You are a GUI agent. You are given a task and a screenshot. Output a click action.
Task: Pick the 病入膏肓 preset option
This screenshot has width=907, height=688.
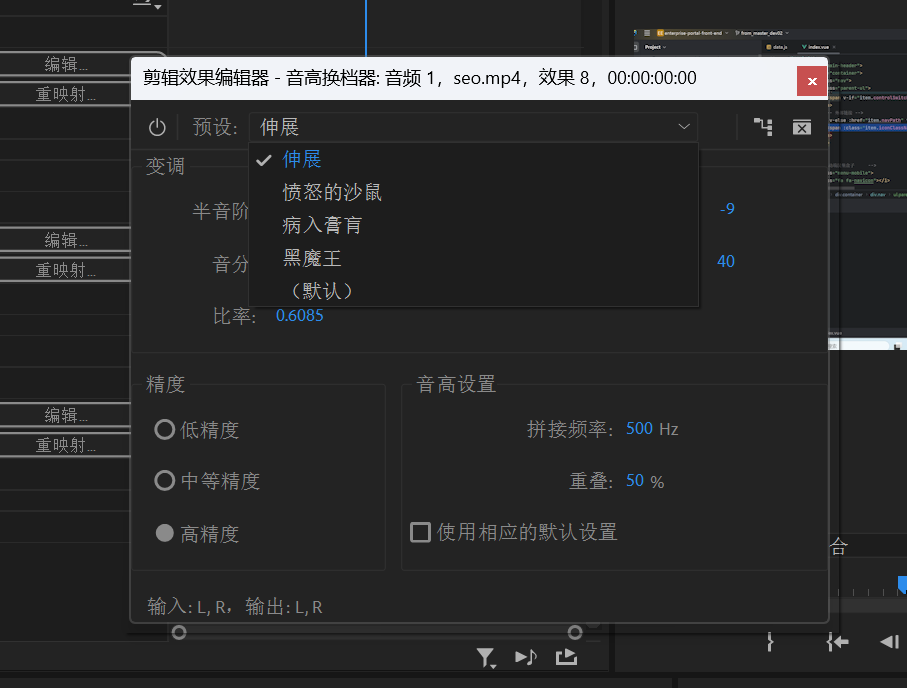(322, 225)
